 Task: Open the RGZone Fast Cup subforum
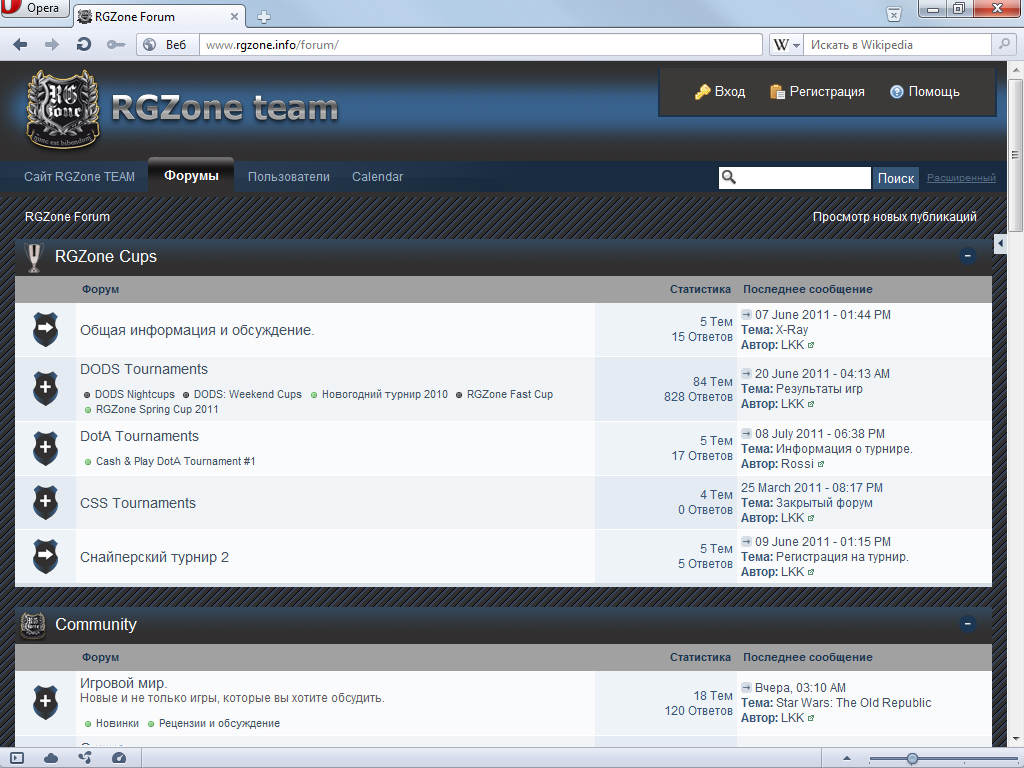pyautogui.click(x=509, y=394)
